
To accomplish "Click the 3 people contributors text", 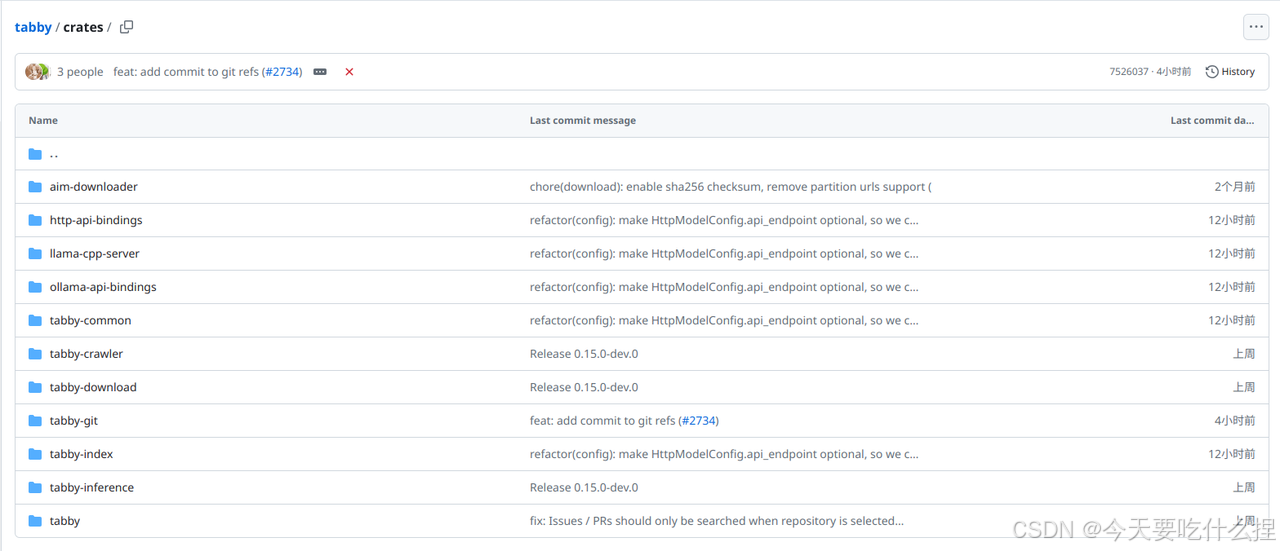I will click(80, 72).
